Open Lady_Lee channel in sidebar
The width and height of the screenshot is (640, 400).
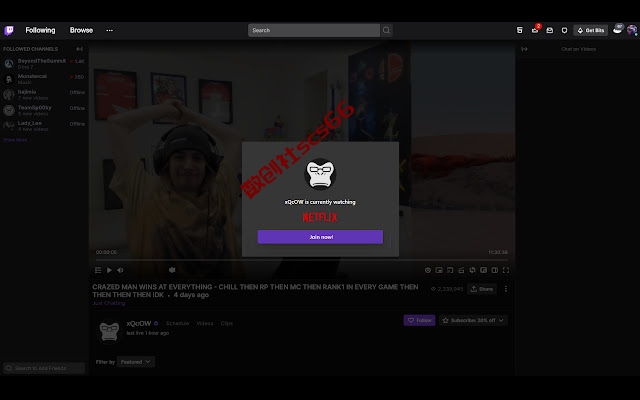pos(44,126)
